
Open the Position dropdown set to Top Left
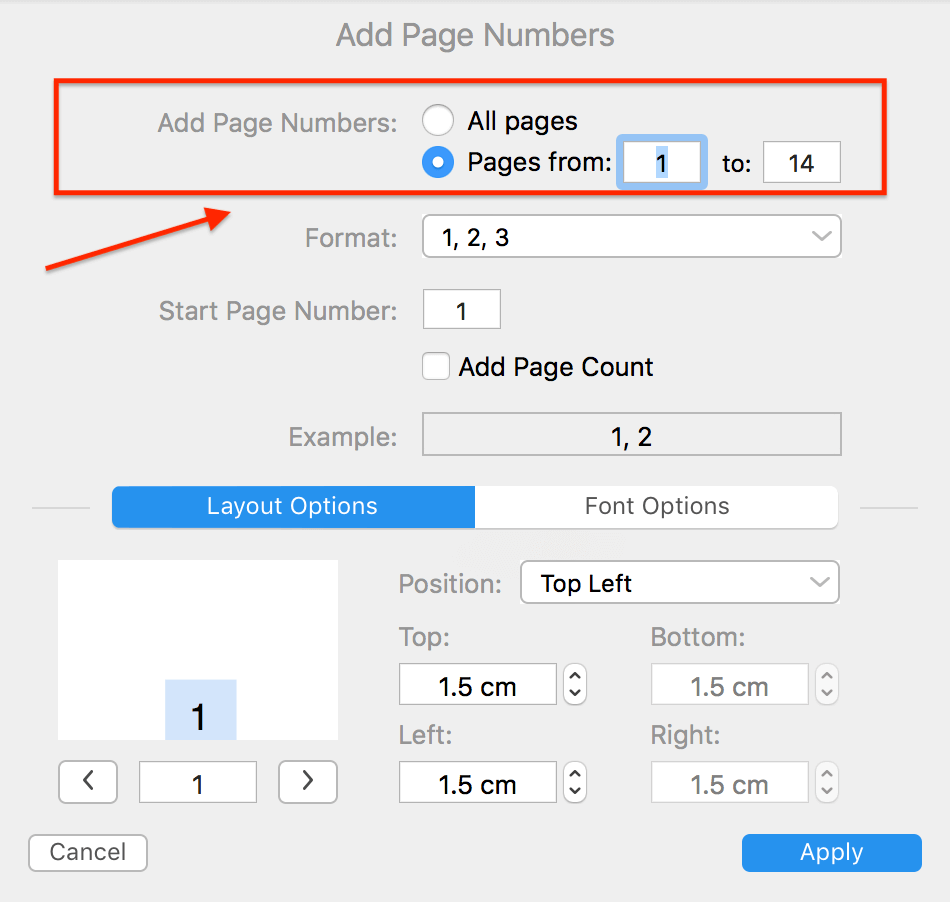[x=679, y=583]
